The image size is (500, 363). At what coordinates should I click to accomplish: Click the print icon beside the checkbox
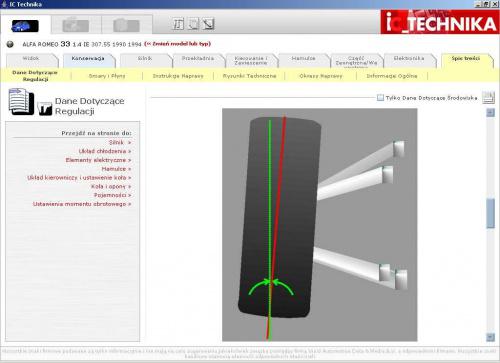point(489,98)
